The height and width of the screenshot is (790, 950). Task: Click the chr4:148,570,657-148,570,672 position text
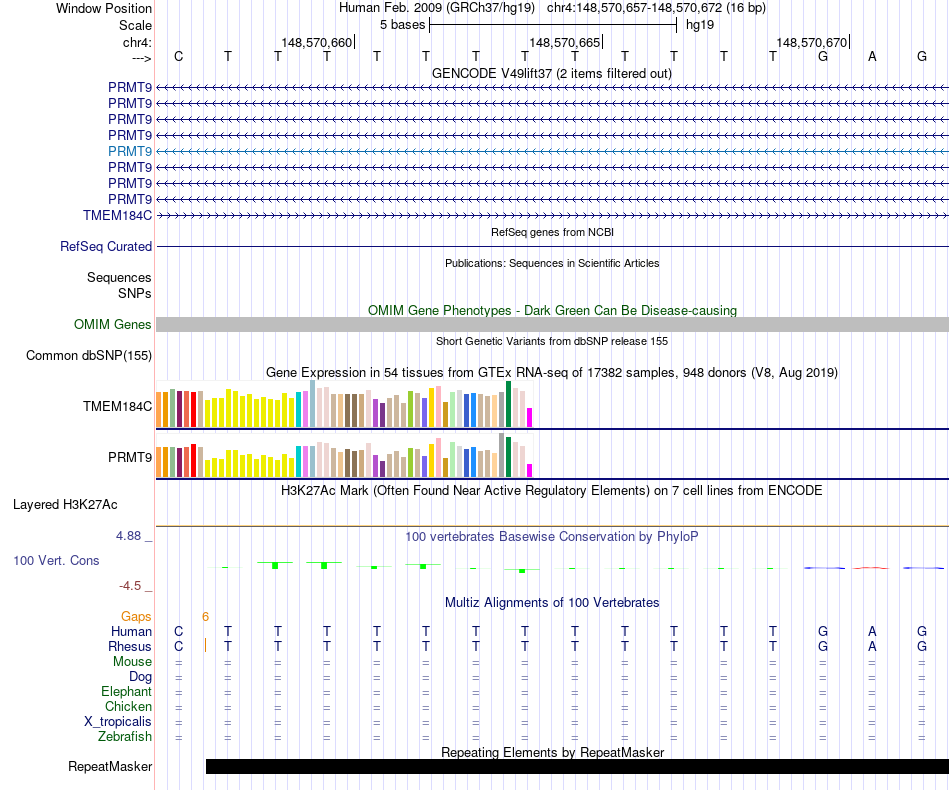pyautogui.click(x=634, y=8)
